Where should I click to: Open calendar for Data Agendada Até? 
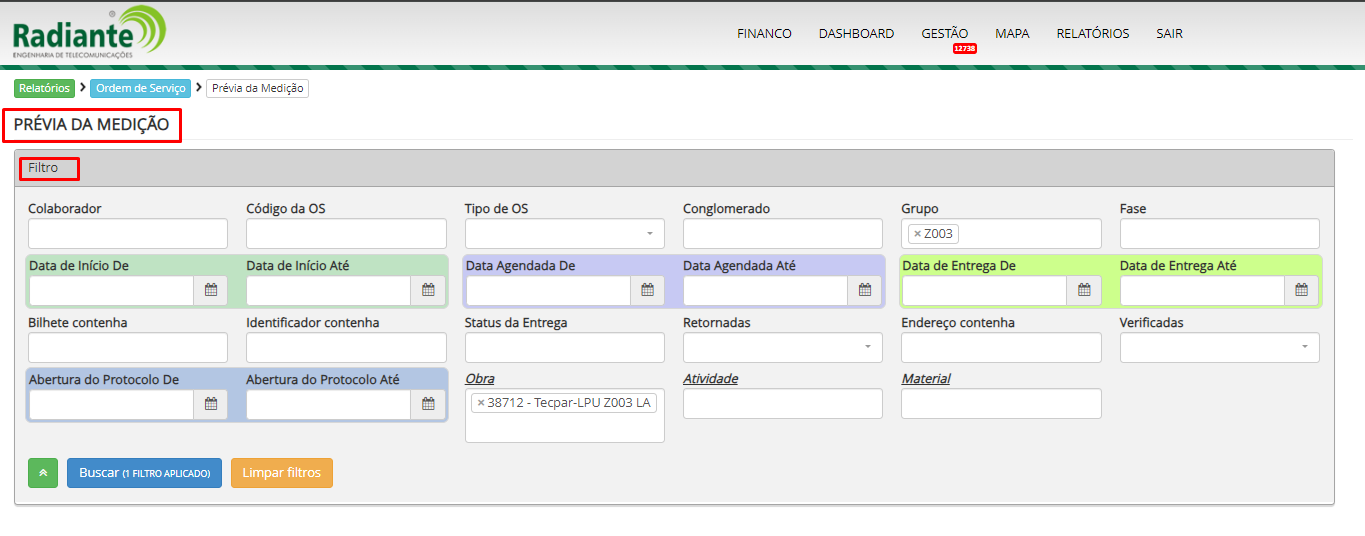865,290
